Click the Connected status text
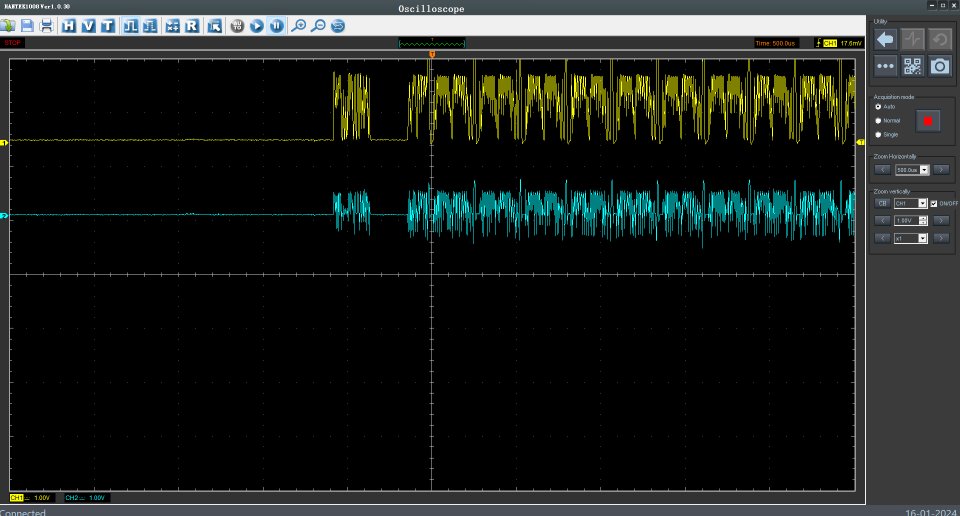Screen dimensions: 960x516 23,512
